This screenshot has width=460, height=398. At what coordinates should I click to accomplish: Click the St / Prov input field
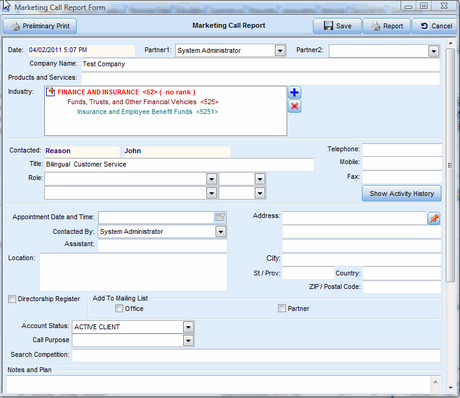pyautogui.click(x=308, y=273)
